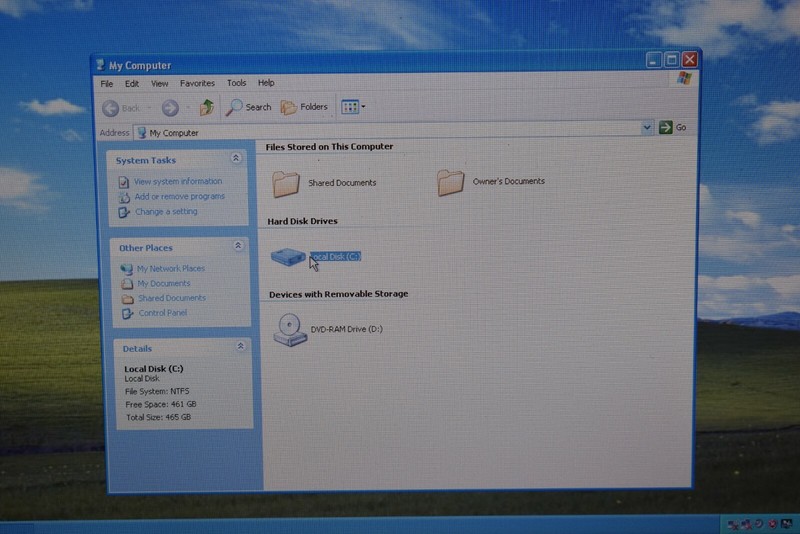Open the Tools menu
Image resolution: width=800 pixels, height=534 pixels.
pos(236,83)
